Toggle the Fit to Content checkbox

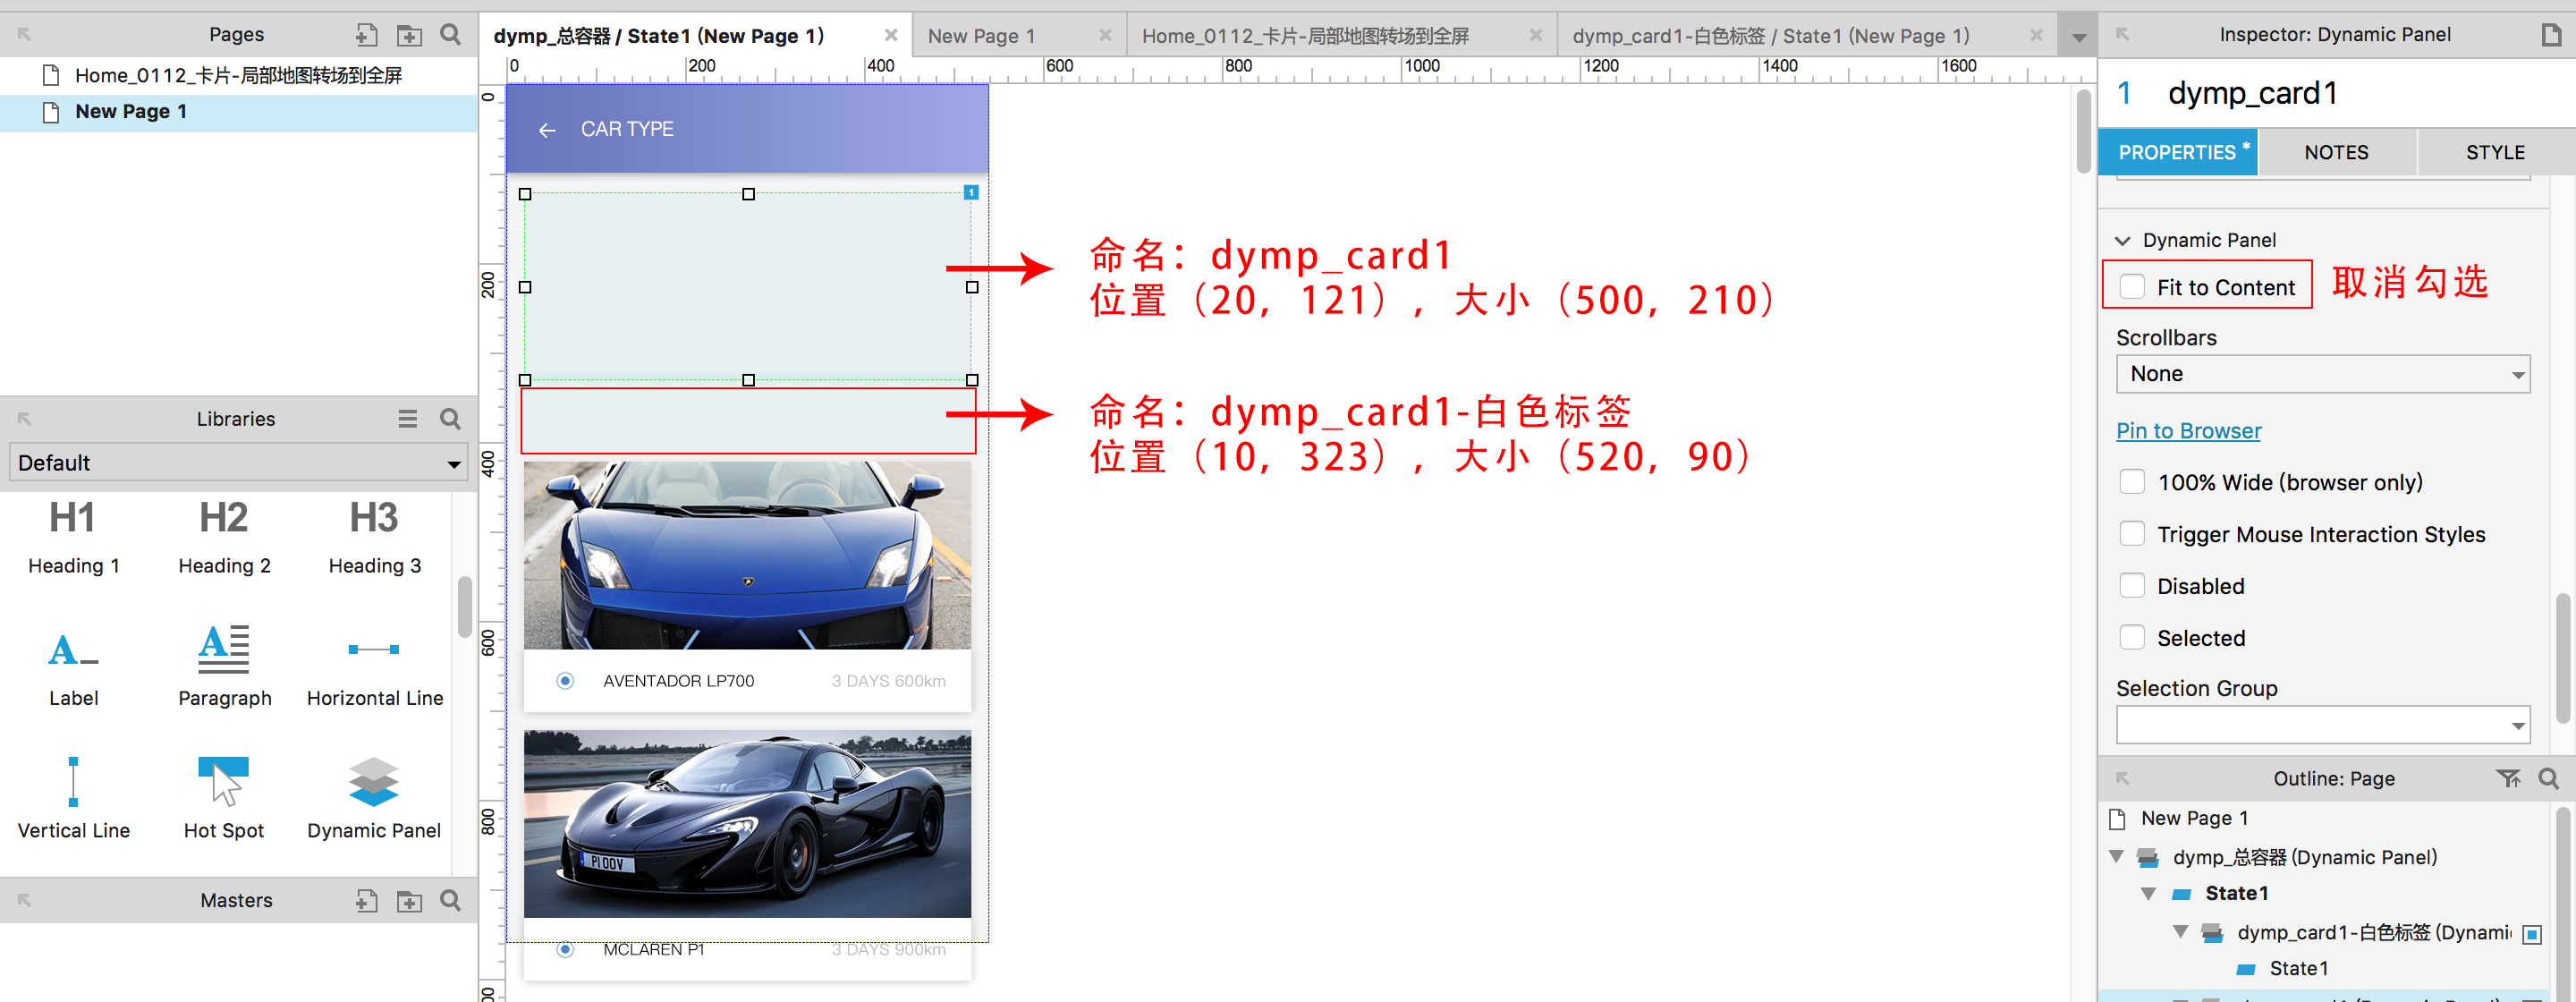[2132, 287]
